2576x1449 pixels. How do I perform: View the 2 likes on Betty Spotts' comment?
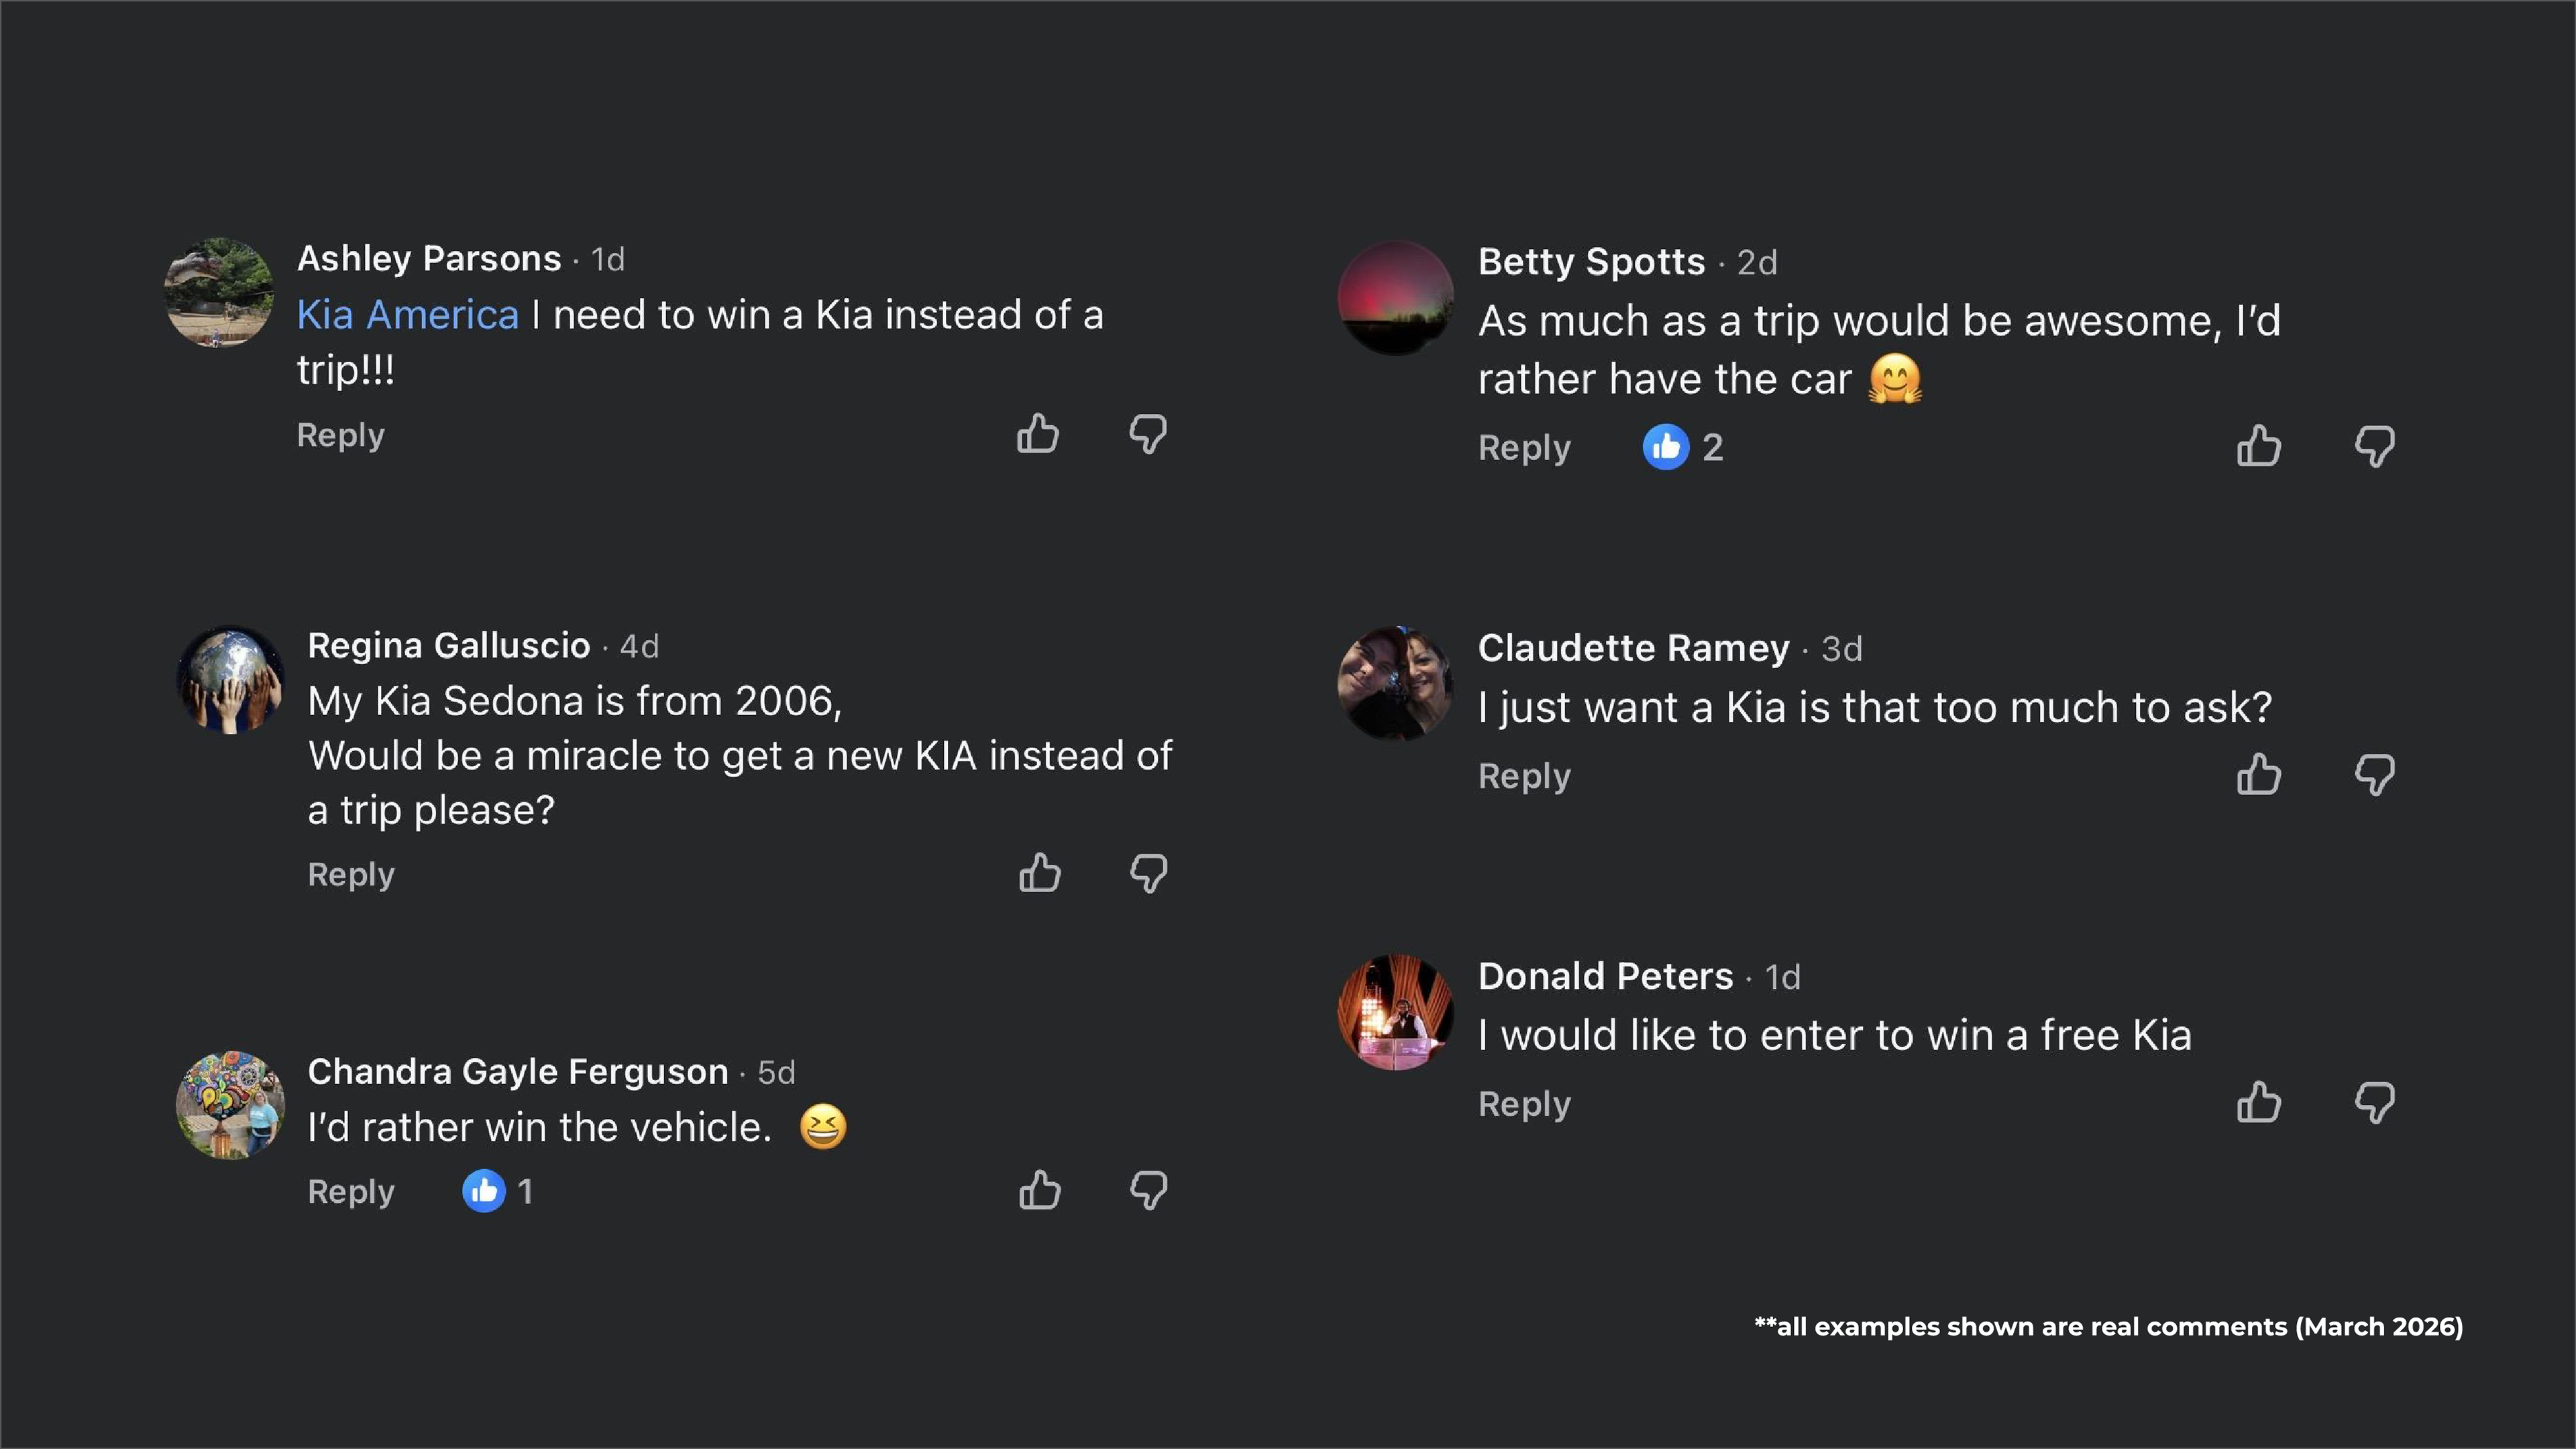coord(1684,447)
